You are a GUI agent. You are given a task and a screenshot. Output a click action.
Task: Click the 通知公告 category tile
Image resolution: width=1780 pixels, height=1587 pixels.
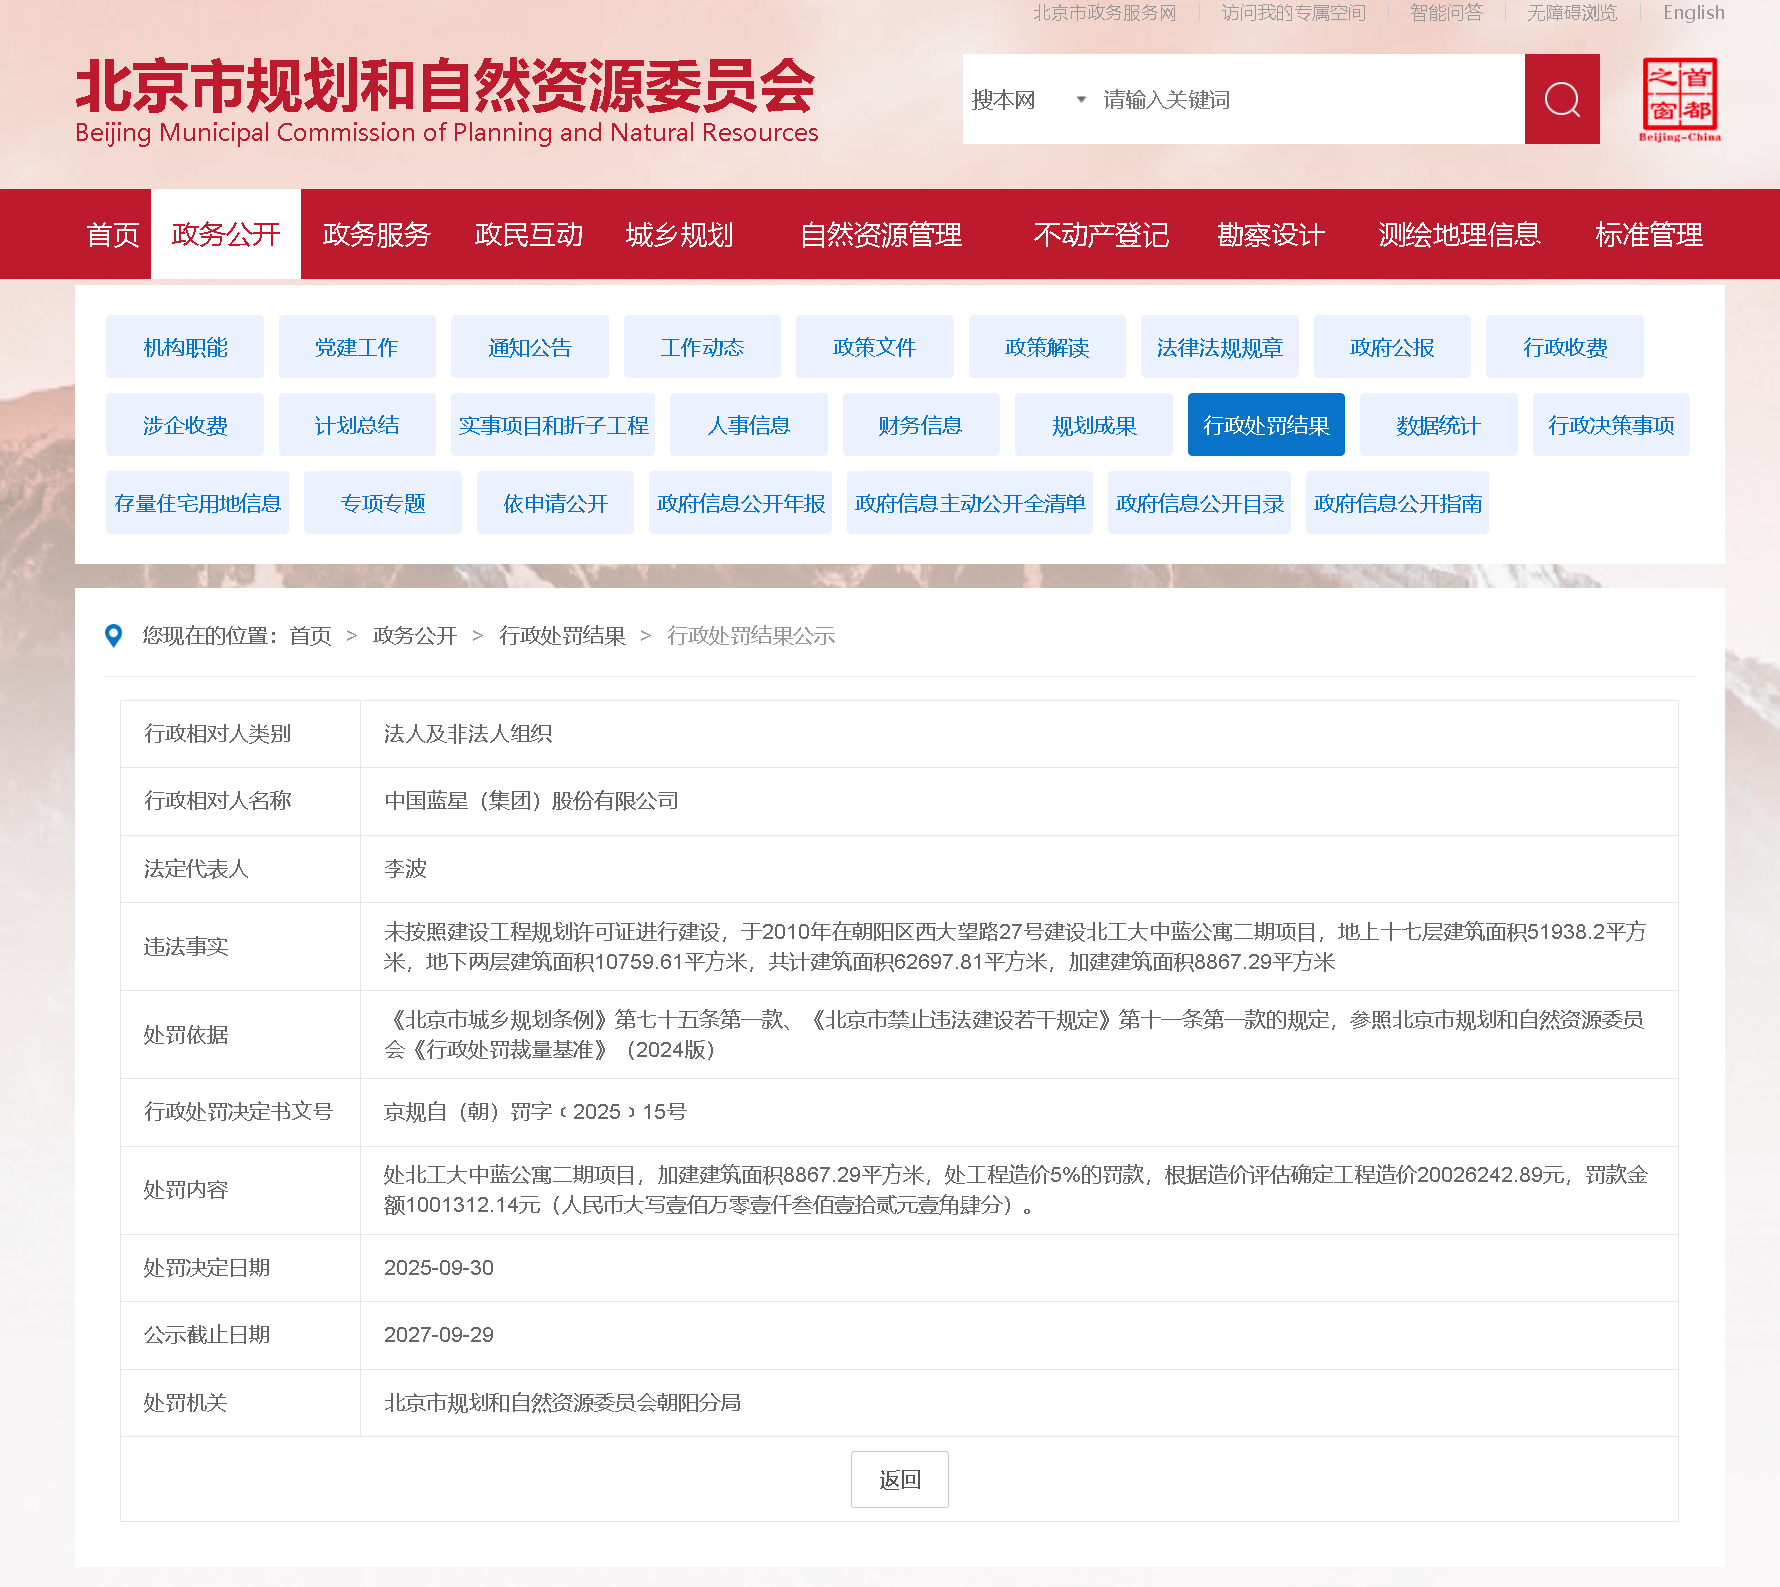[529, 347]
